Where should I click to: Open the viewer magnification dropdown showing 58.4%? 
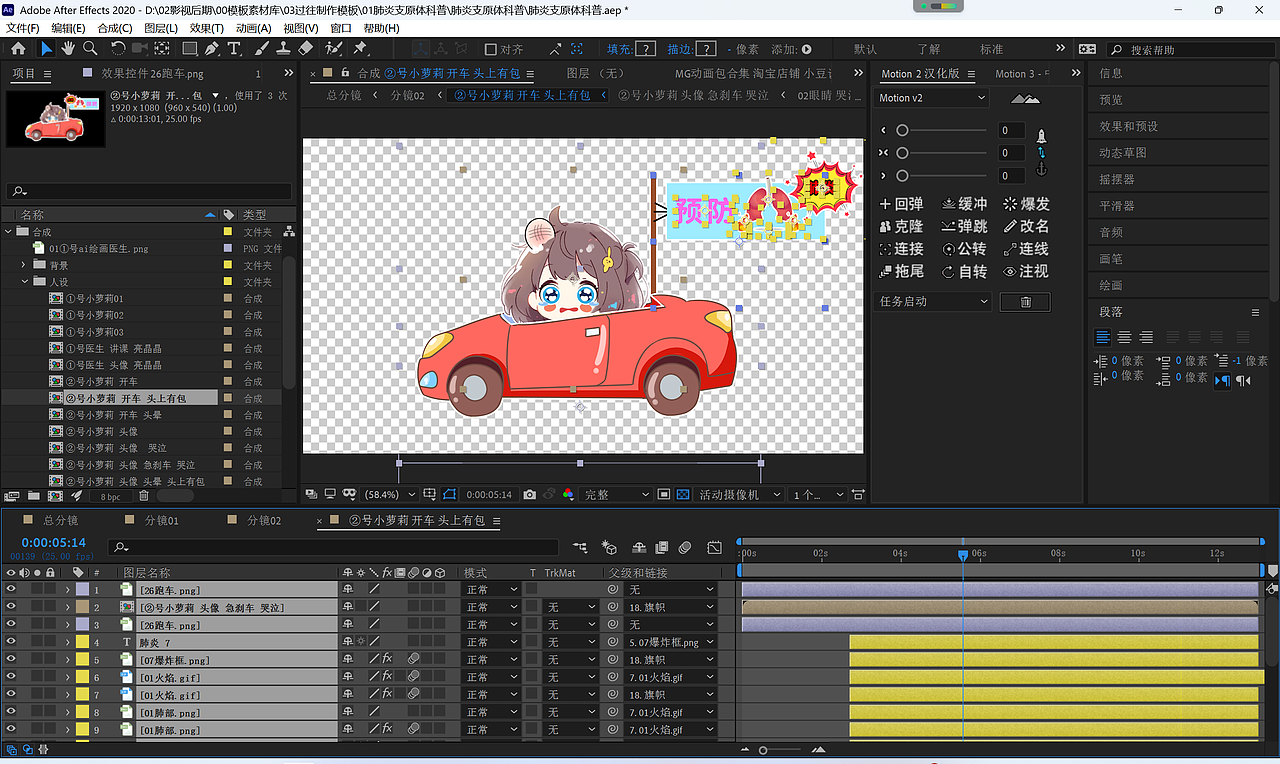388,494
